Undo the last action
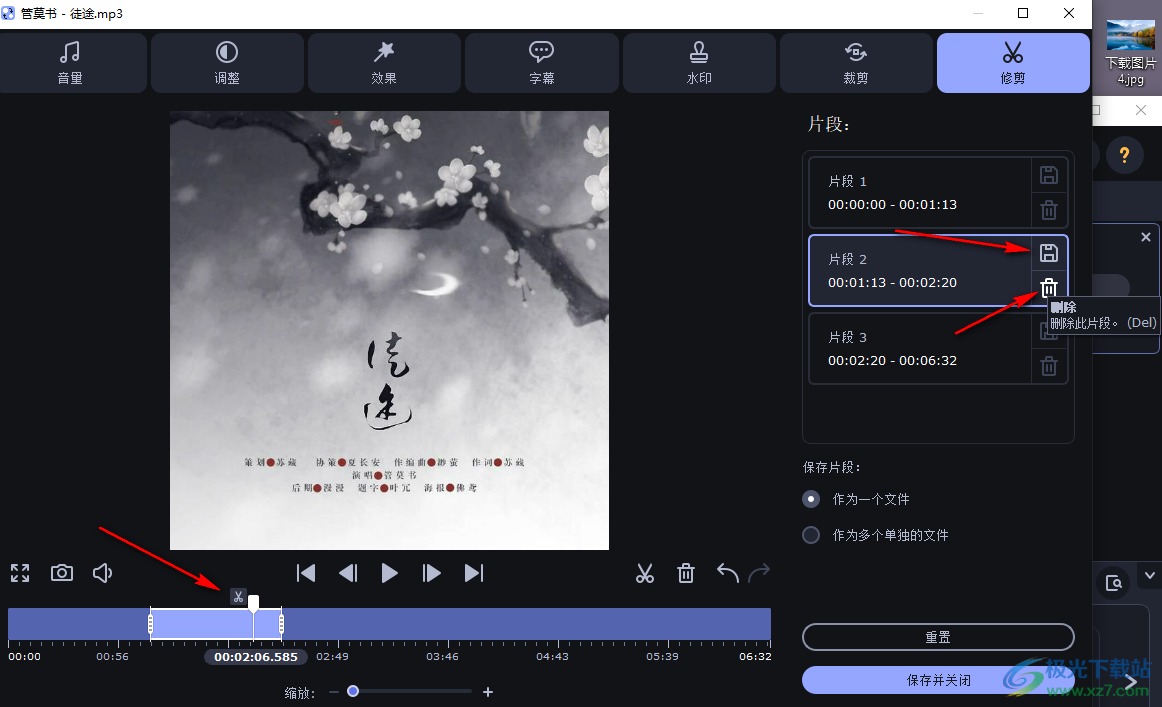 point(728,573)
